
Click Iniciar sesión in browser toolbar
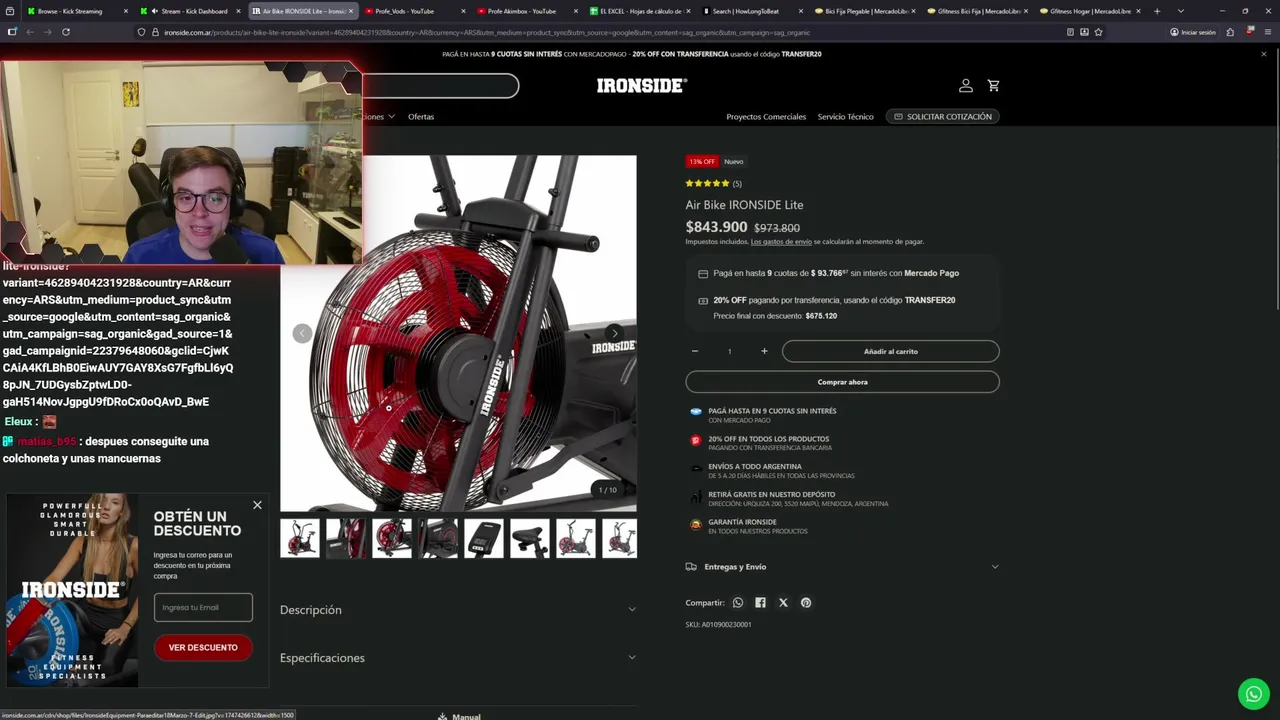(1193, 32)
